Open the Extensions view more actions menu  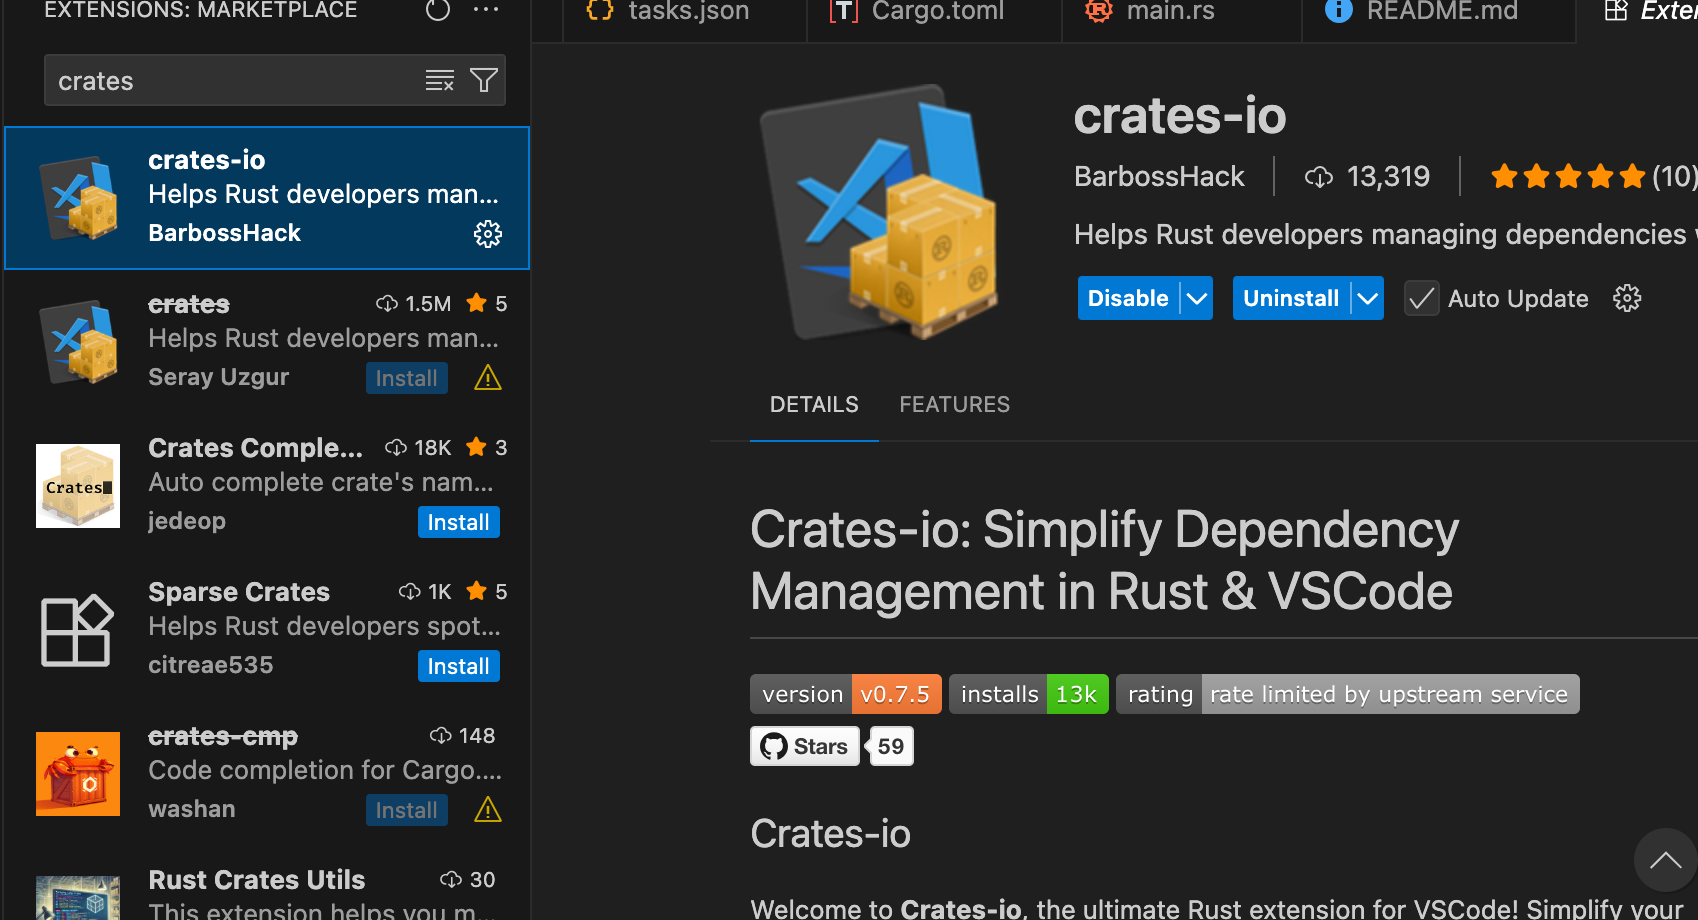[x=486, y=10]
